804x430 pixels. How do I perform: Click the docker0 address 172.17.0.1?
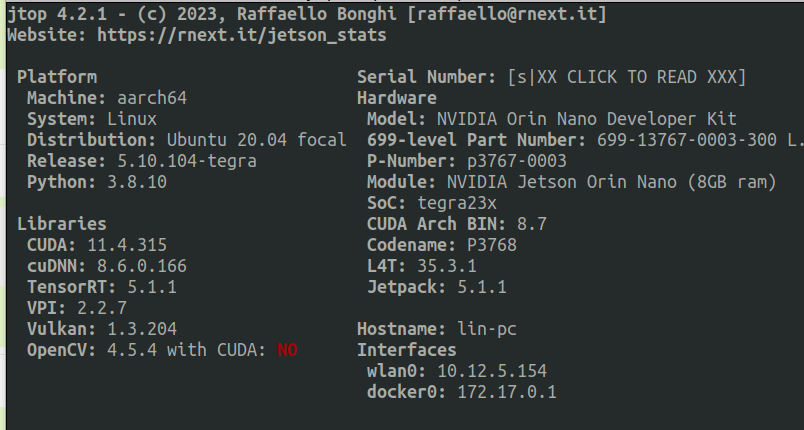pos(506,392)
